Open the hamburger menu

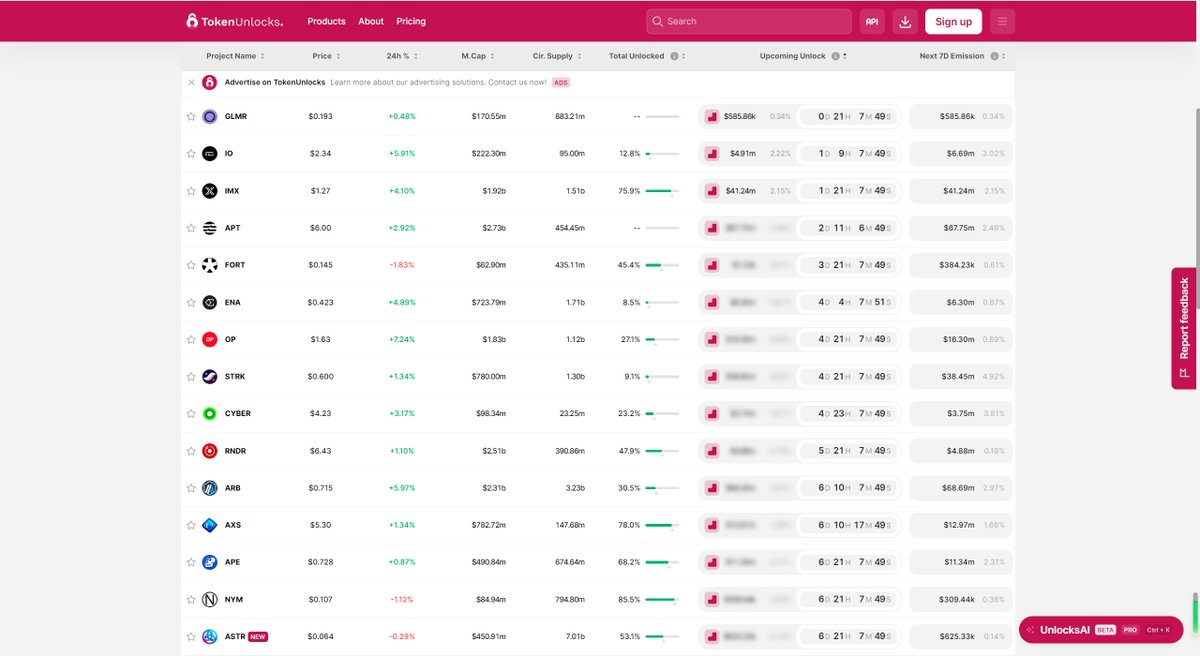point(1002,21)
